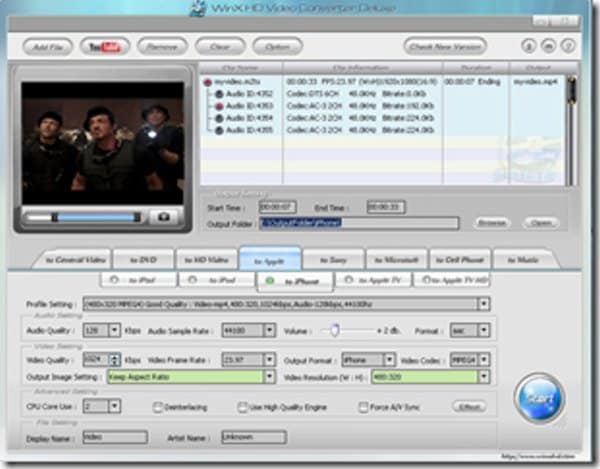Click the Output Folder path field
The image size is (600, 469).
359,223
